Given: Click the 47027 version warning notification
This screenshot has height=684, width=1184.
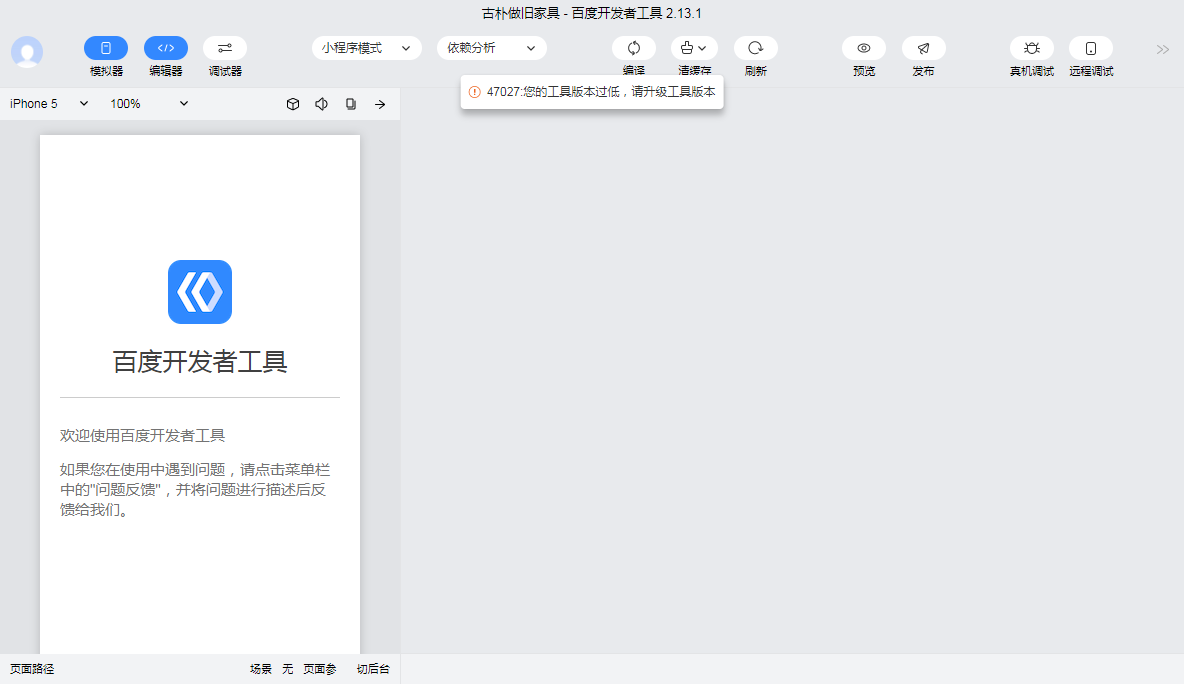Looking at the screenshot, I should [592, 92].
